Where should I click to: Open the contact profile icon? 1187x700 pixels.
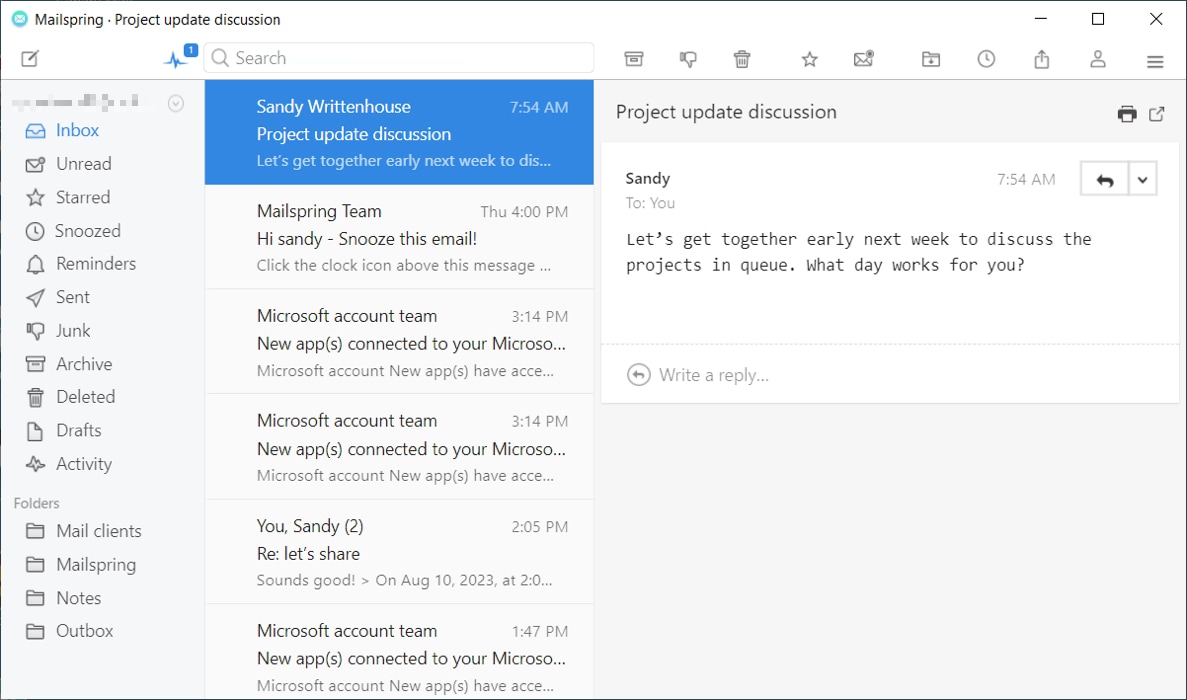click(x=1097, y=59)
